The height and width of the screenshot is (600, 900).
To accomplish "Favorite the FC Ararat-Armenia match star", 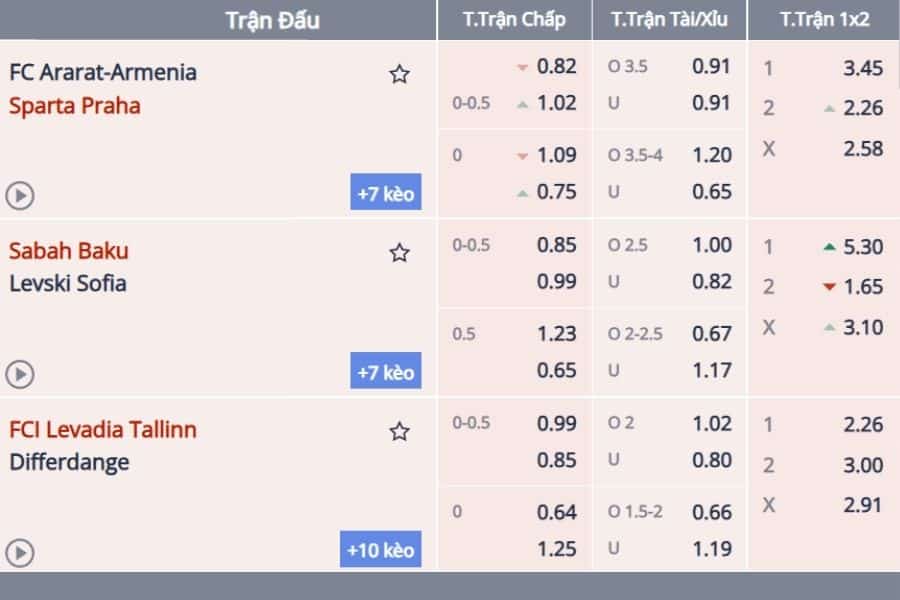I will point(399,74).
